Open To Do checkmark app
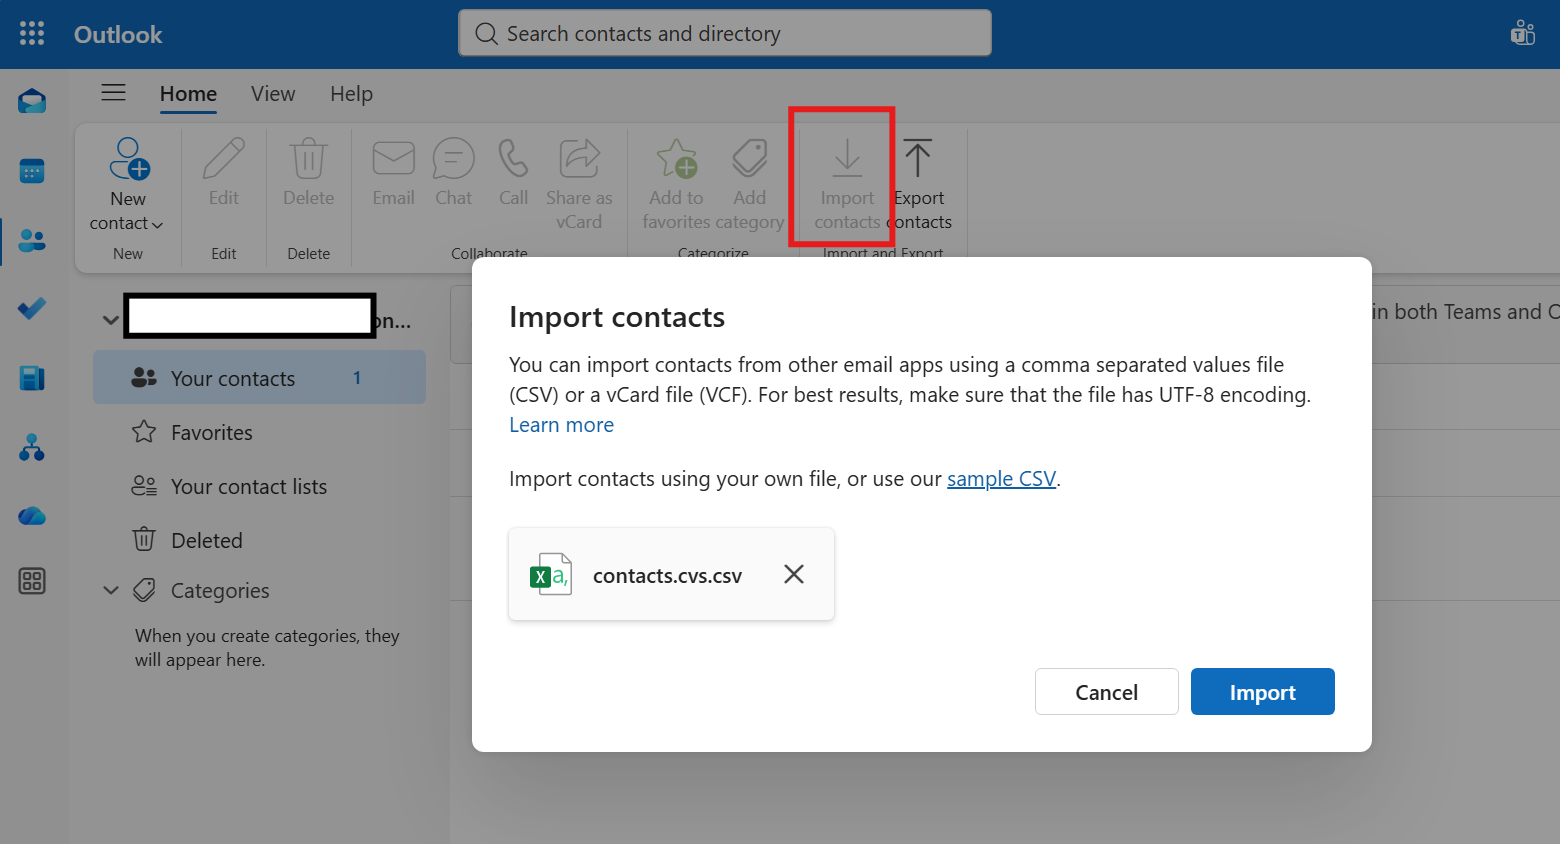The width and height of the screenshot is (1560, 844). 32,309
